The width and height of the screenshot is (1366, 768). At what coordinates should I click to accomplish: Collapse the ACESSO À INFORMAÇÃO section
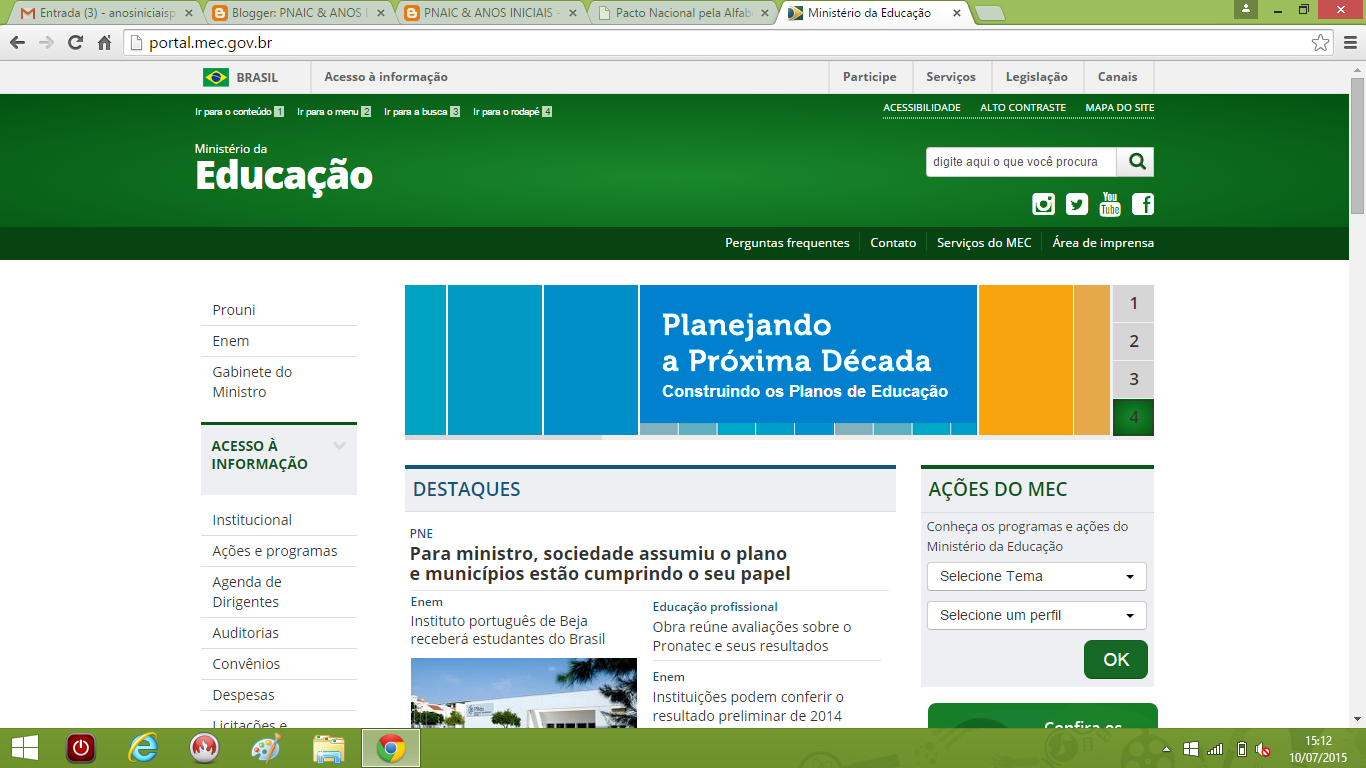(339, 446)
